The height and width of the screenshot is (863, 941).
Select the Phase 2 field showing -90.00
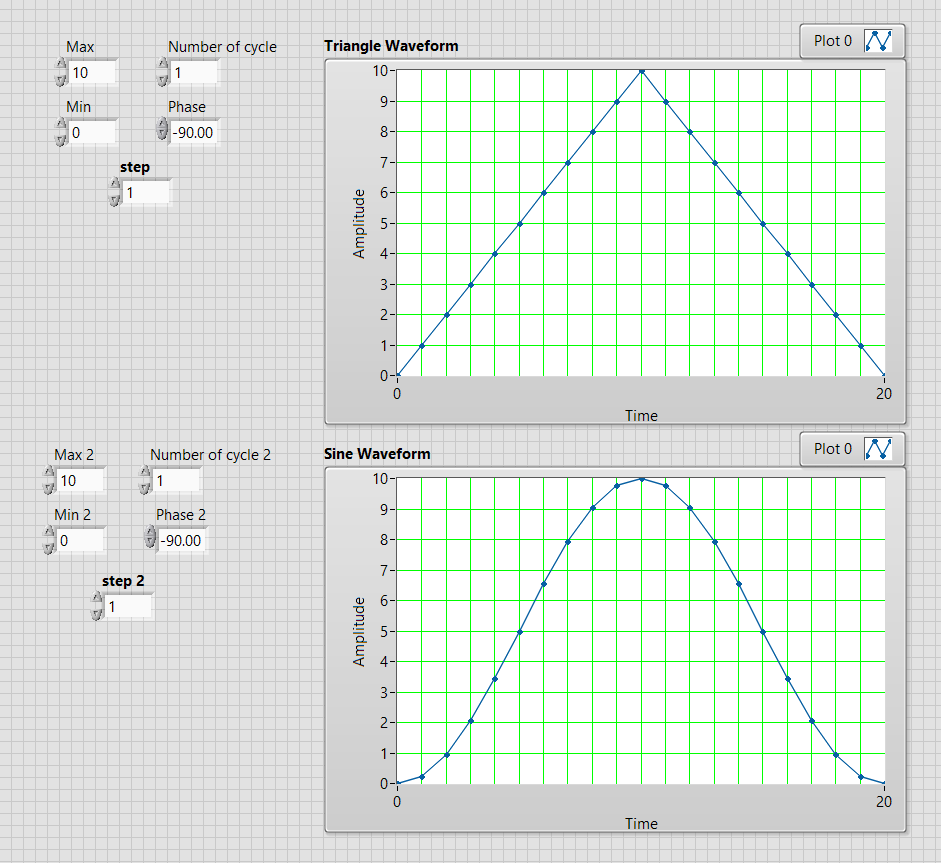pyautogui.click(x=182, y=541)
